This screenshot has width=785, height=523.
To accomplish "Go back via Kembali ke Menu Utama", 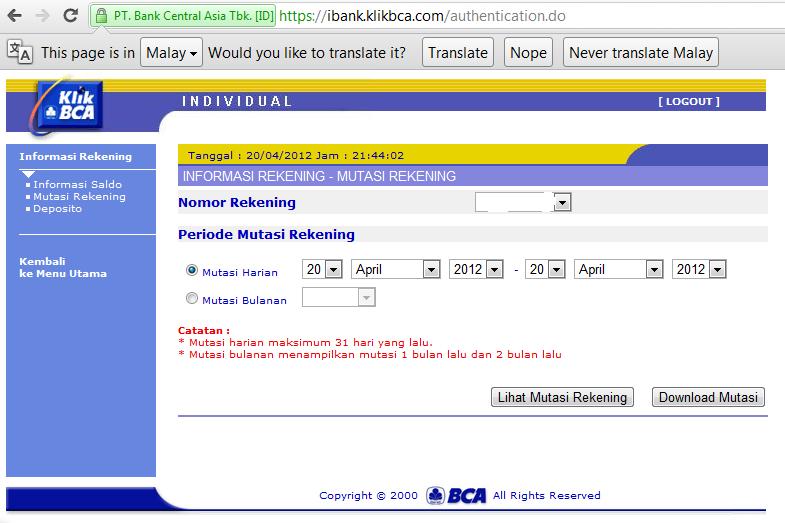I will tap(63, 267).
